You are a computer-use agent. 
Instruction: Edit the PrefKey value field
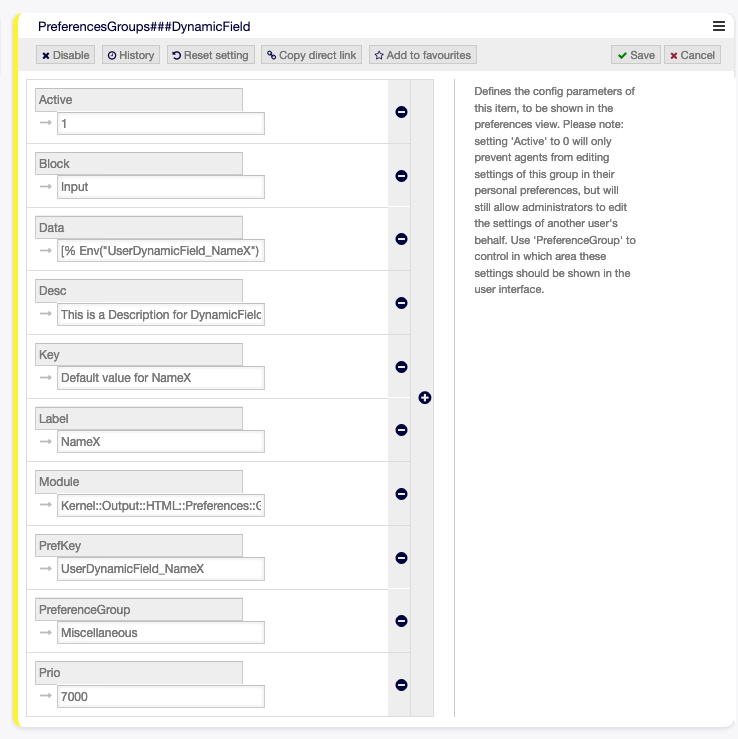[x=161, y=569]
